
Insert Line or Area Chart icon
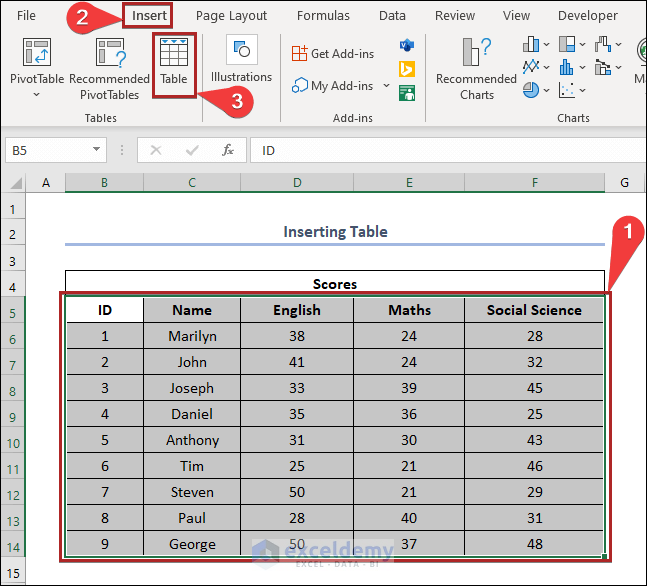[x=531, y=67]
